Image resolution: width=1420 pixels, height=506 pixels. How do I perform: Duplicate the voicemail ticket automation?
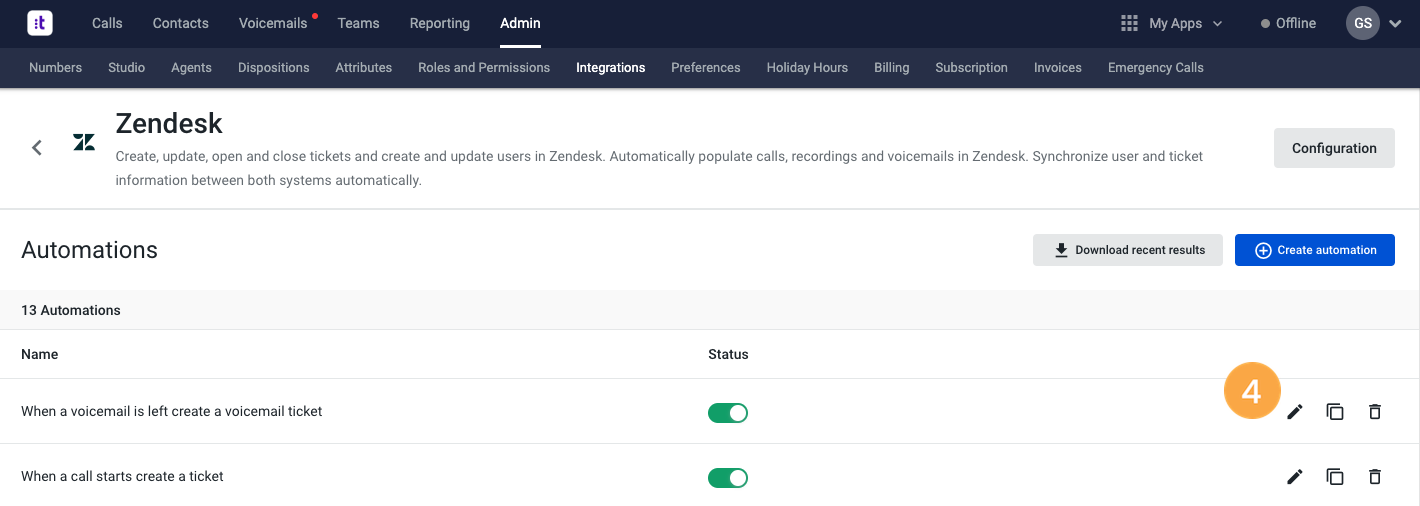[x=1335, y=412]
